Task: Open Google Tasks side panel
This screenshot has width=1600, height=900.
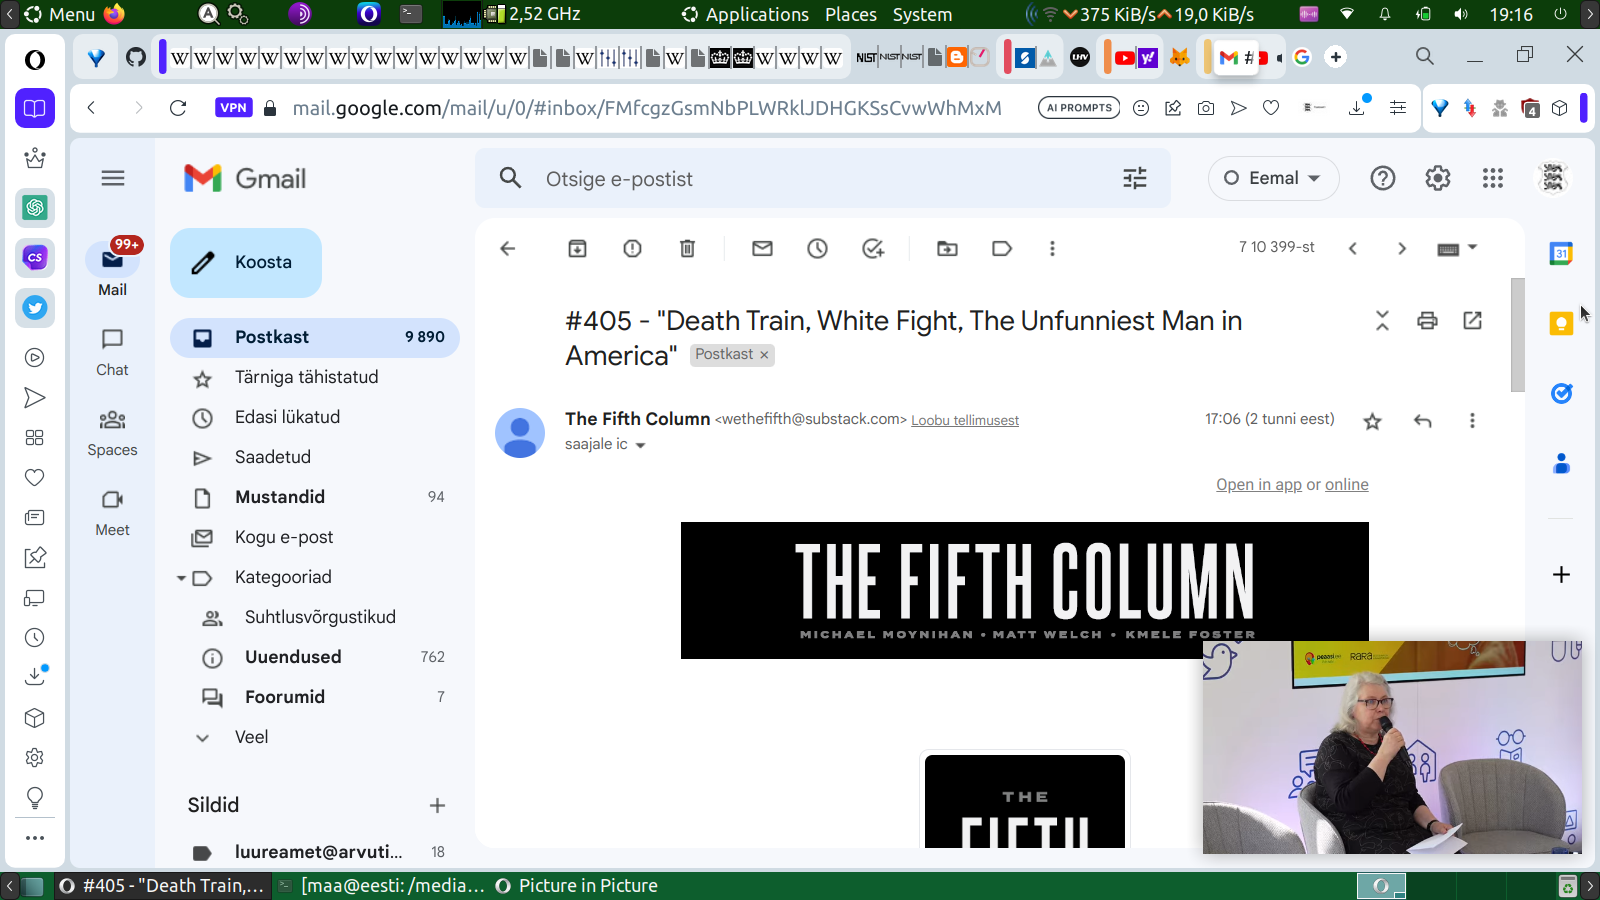Action: point(1561,393)
